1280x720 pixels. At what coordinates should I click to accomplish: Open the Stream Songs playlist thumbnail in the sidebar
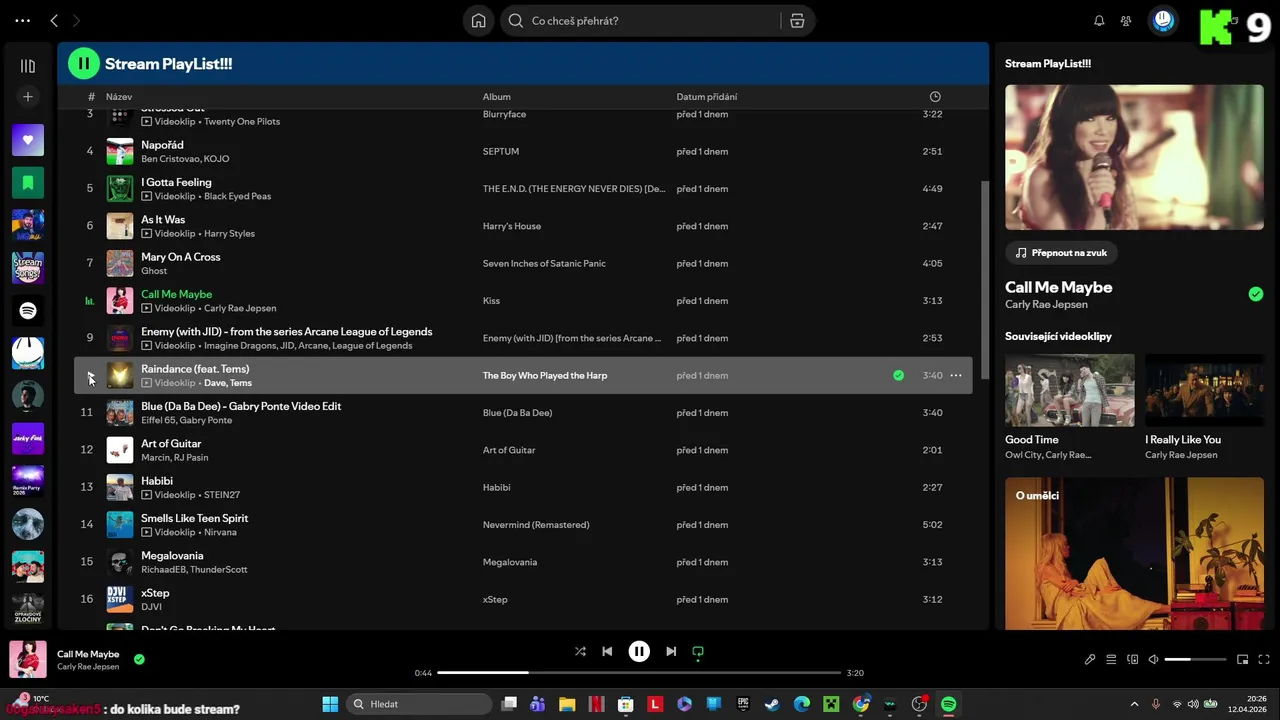click(x=28, y=268)
